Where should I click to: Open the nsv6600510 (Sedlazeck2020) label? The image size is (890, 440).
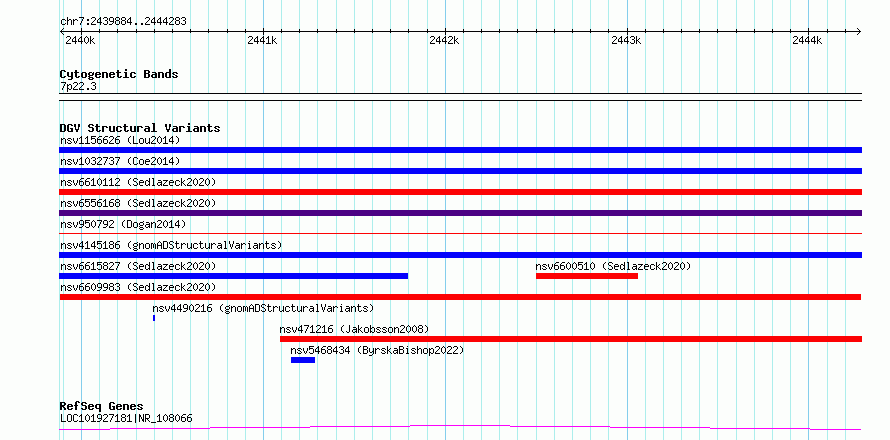[613, 266]
